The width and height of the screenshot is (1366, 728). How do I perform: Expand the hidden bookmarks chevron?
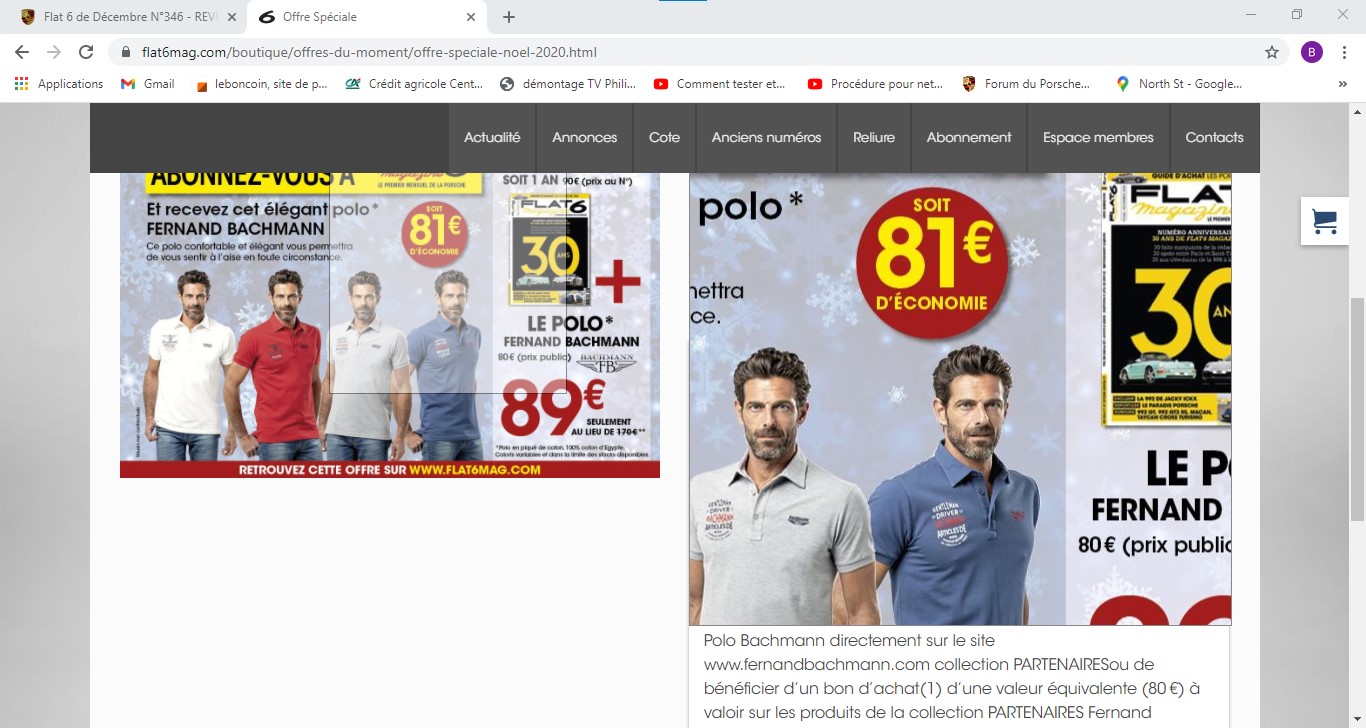coord(1342,84)
